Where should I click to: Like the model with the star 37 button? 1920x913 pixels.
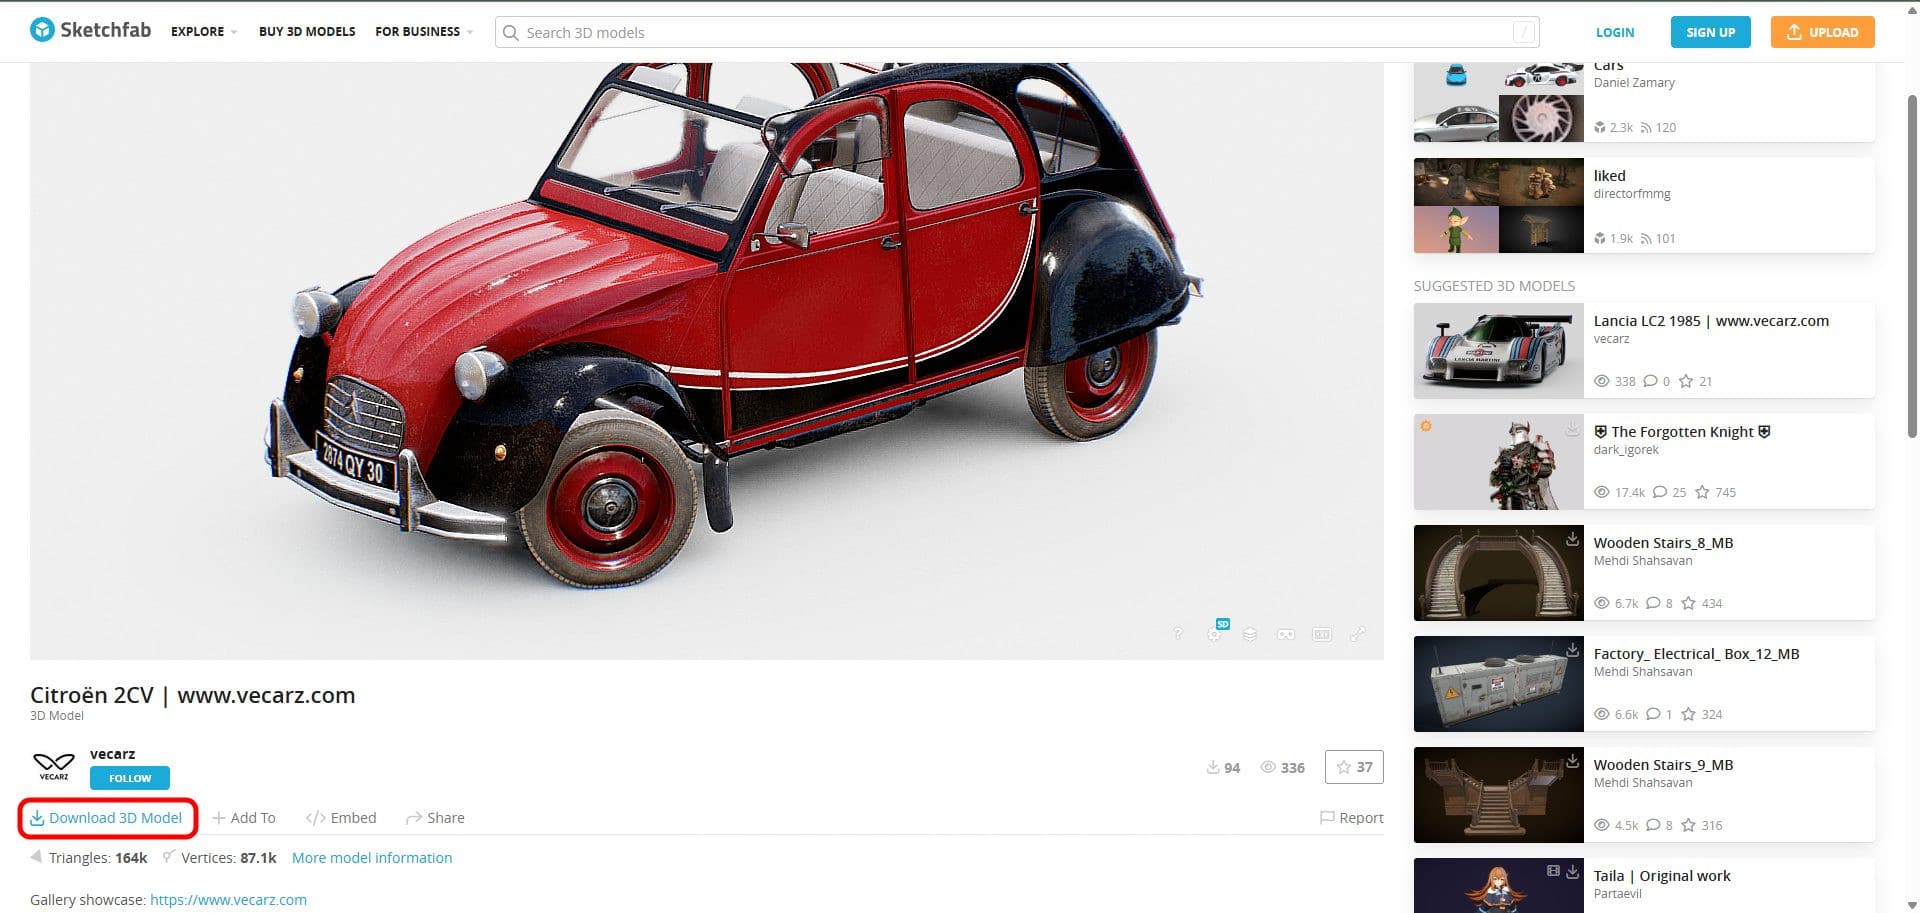coord(1354,767)
